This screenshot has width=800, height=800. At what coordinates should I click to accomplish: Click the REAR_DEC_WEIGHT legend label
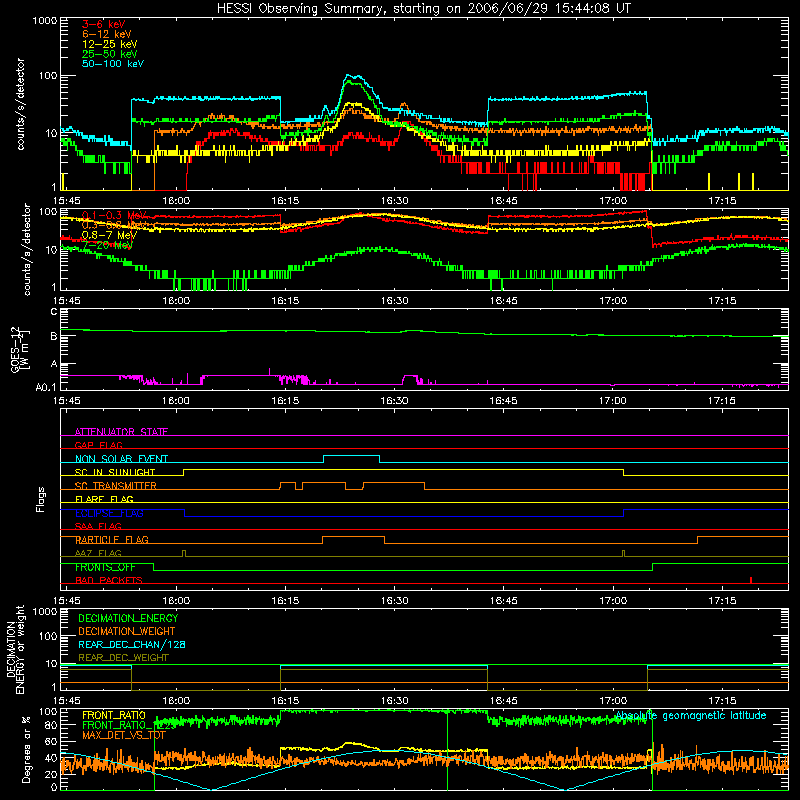pos(123,658)
